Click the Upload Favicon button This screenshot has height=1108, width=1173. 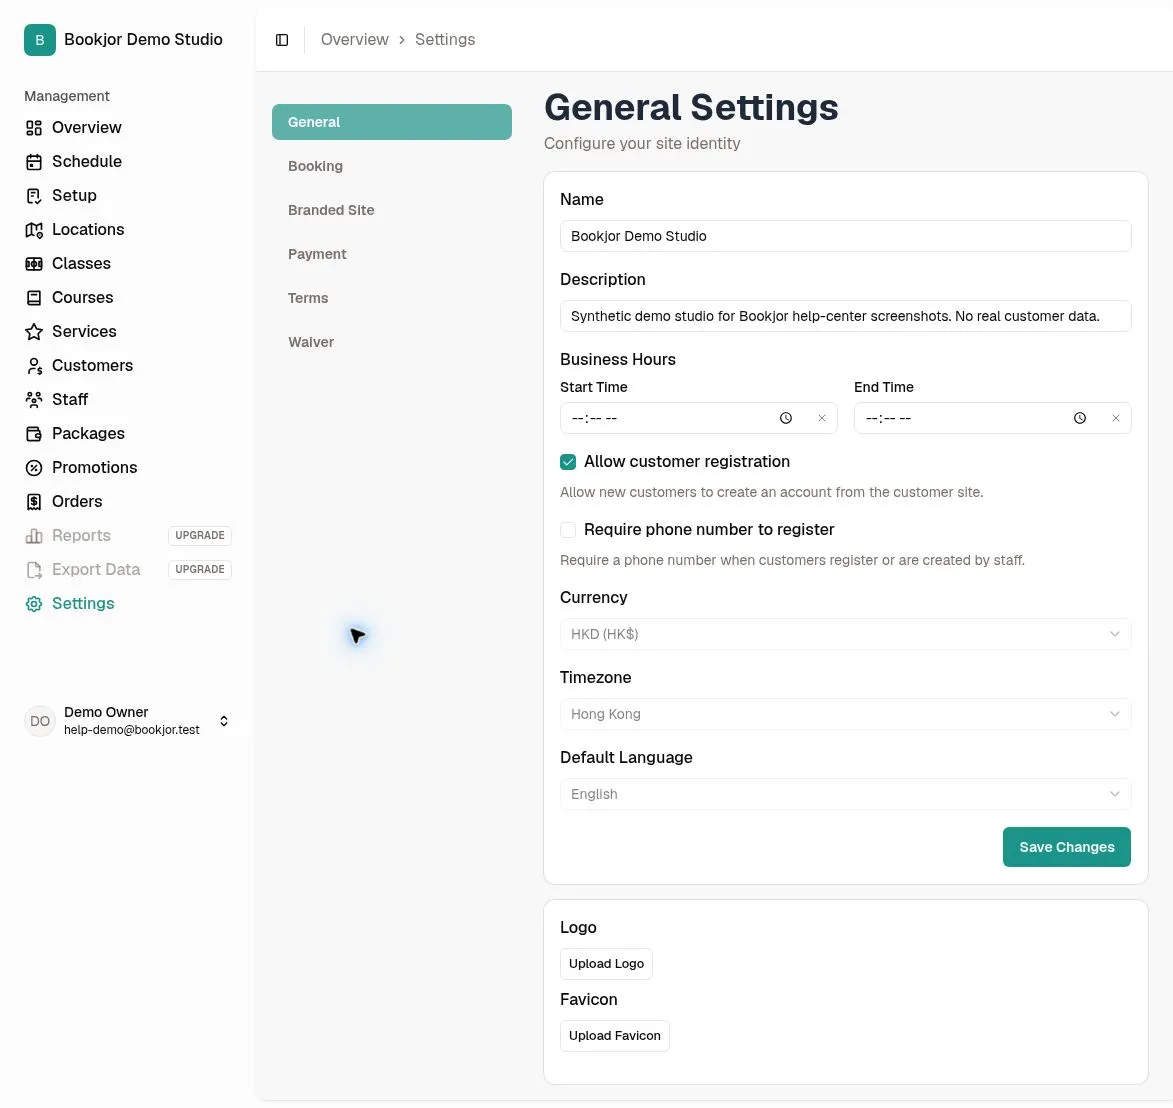coord(614,1036)
